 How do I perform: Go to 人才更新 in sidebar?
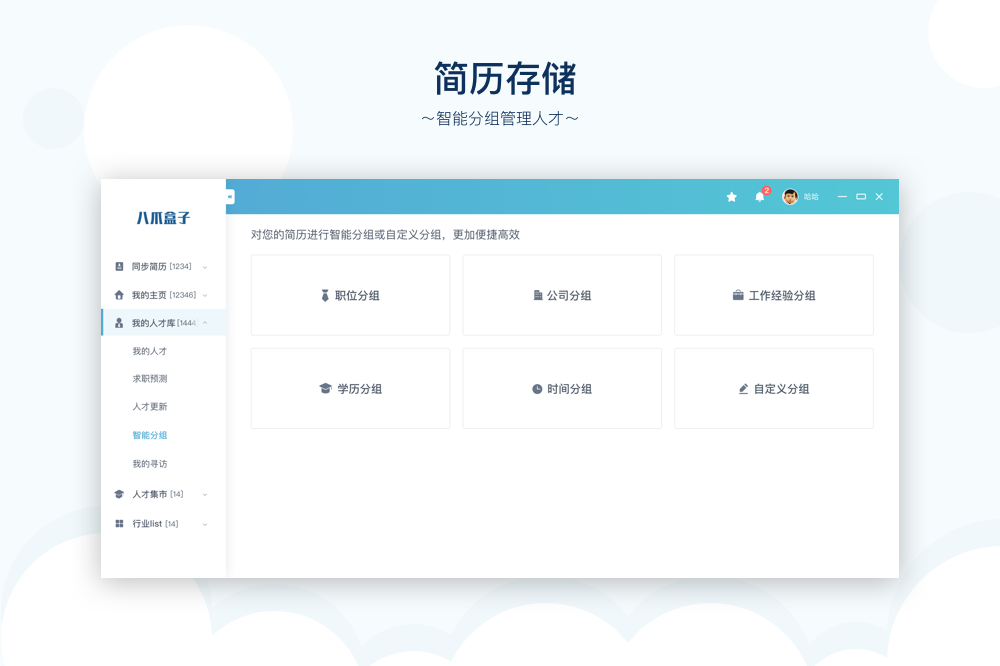point(149,407)
